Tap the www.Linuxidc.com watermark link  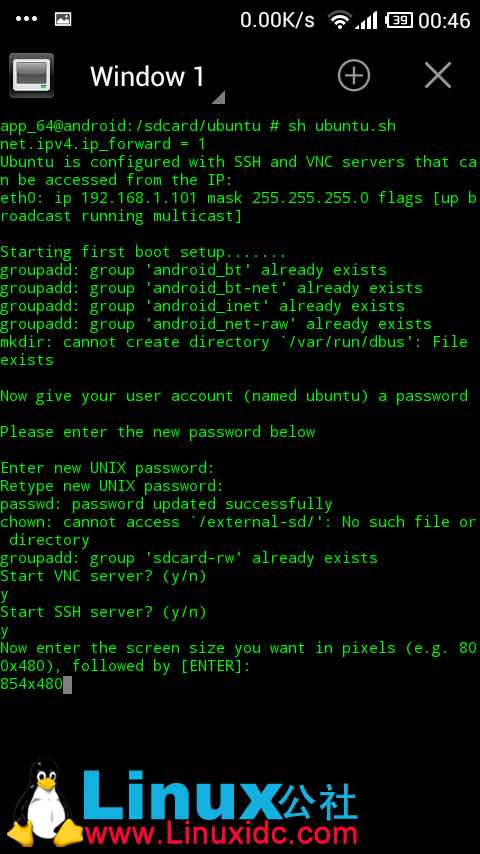coord(221,834)
